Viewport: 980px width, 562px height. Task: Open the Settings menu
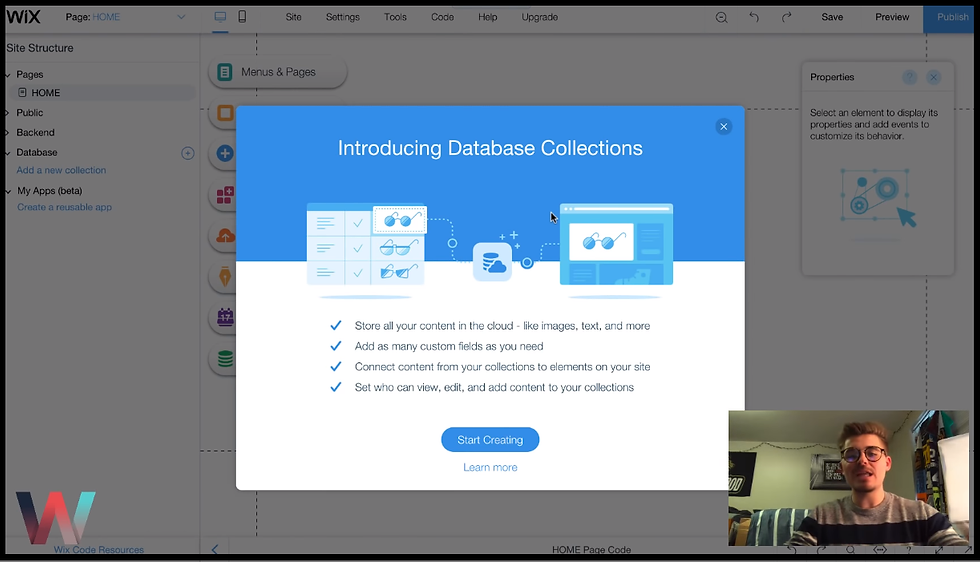pos(342,17)
